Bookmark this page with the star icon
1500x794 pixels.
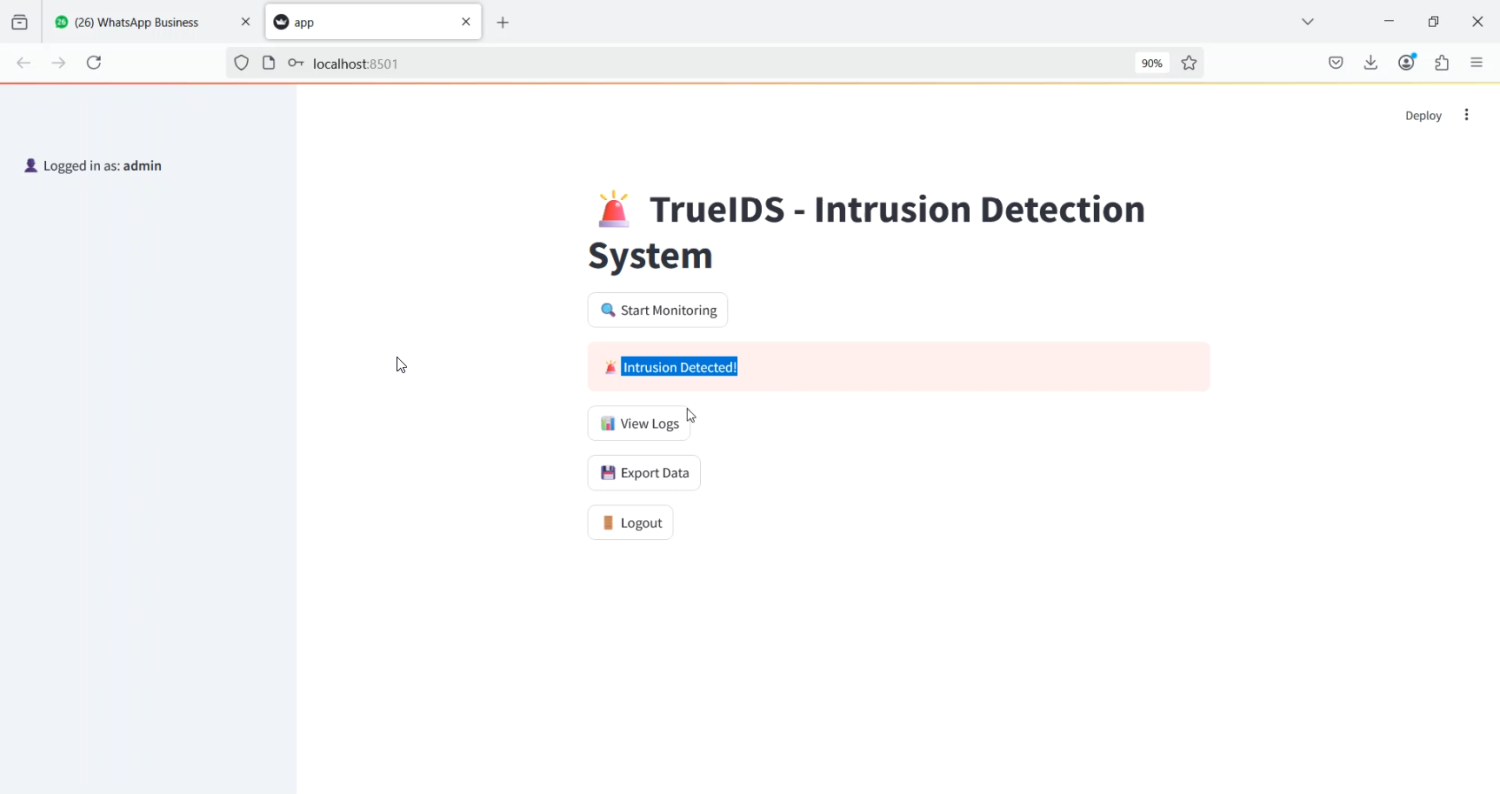click(1189, 63)
